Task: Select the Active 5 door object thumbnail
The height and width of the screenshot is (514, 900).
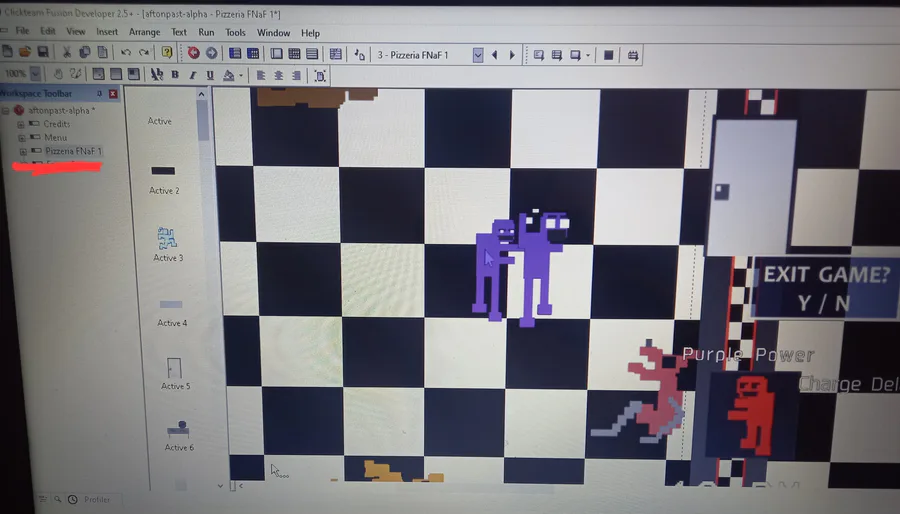Action: click(174, 368)
